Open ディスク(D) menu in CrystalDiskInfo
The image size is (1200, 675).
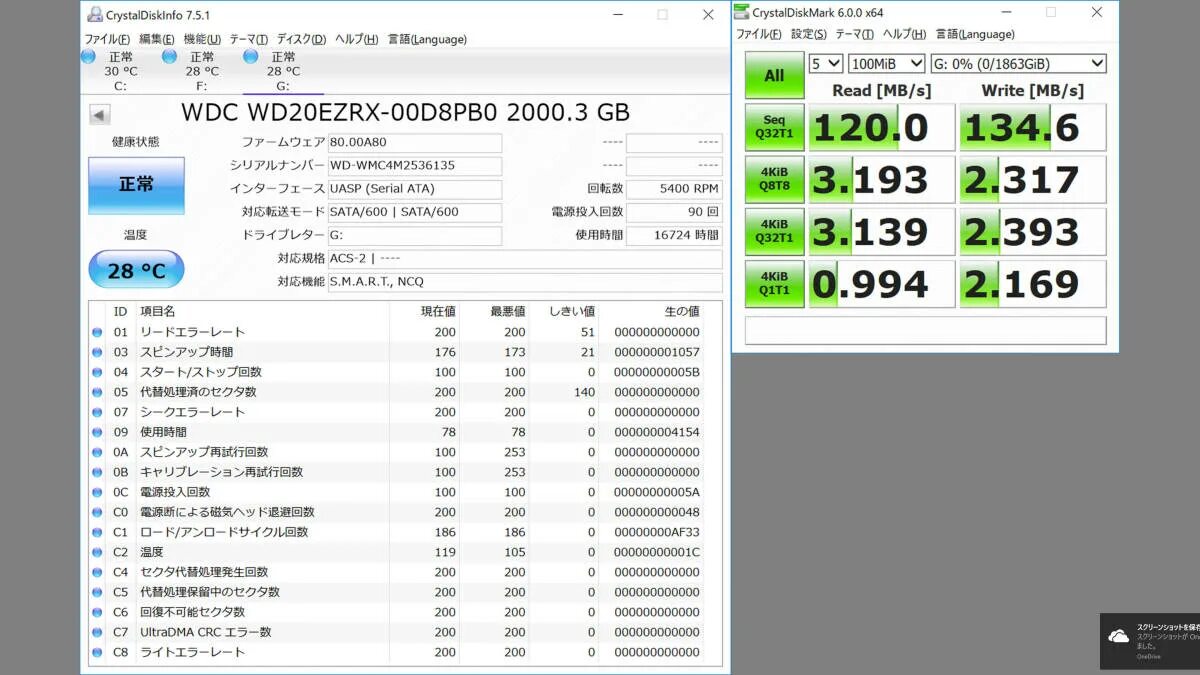click(x=301, y=39)
